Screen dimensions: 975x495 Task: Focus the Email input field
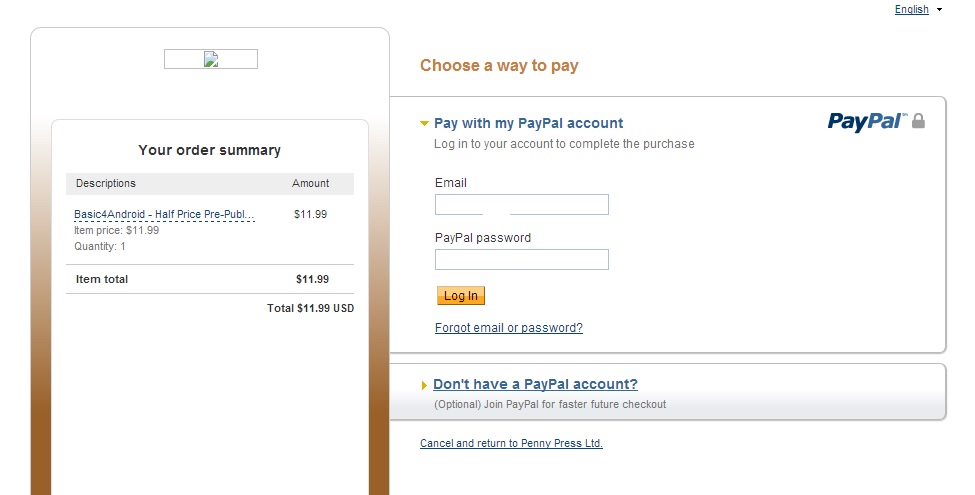(521, 205)
